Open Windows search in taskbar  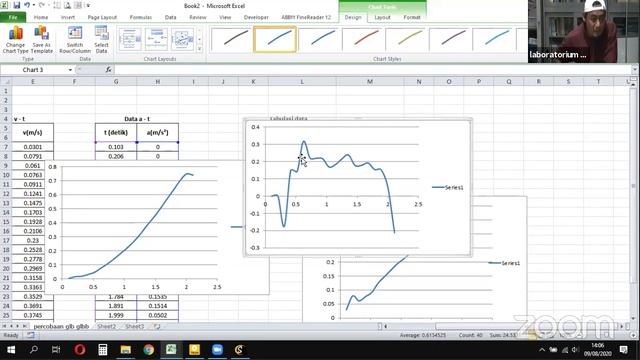[33, 350]
